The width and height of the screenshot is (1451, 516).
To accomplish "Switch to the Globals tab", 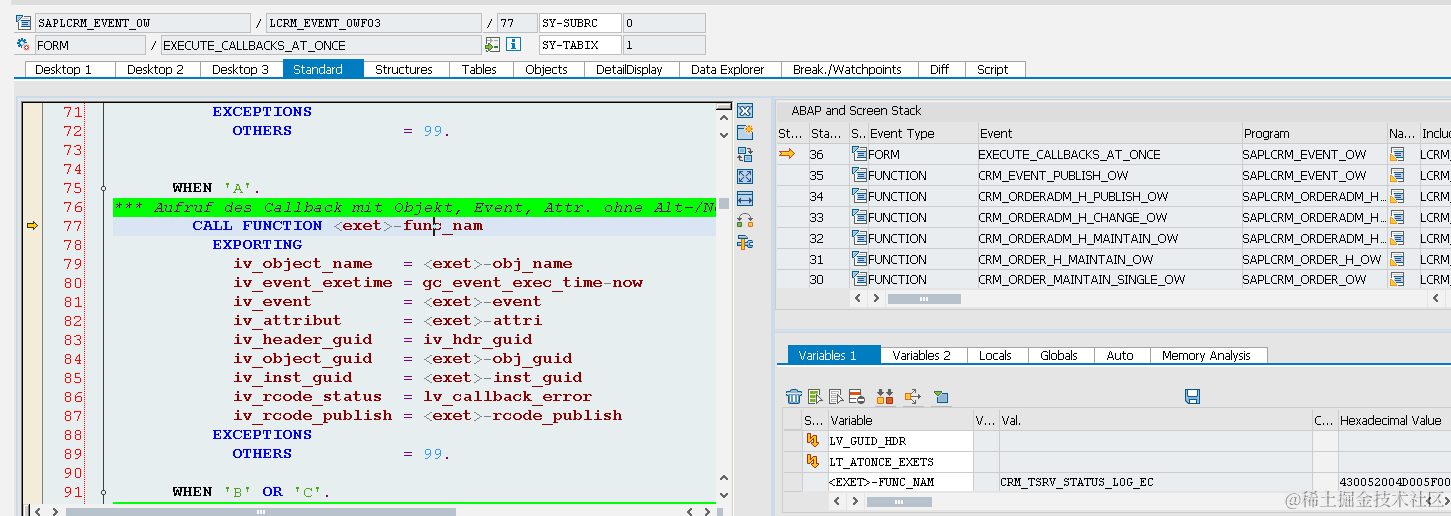I will click(1059, 355).
